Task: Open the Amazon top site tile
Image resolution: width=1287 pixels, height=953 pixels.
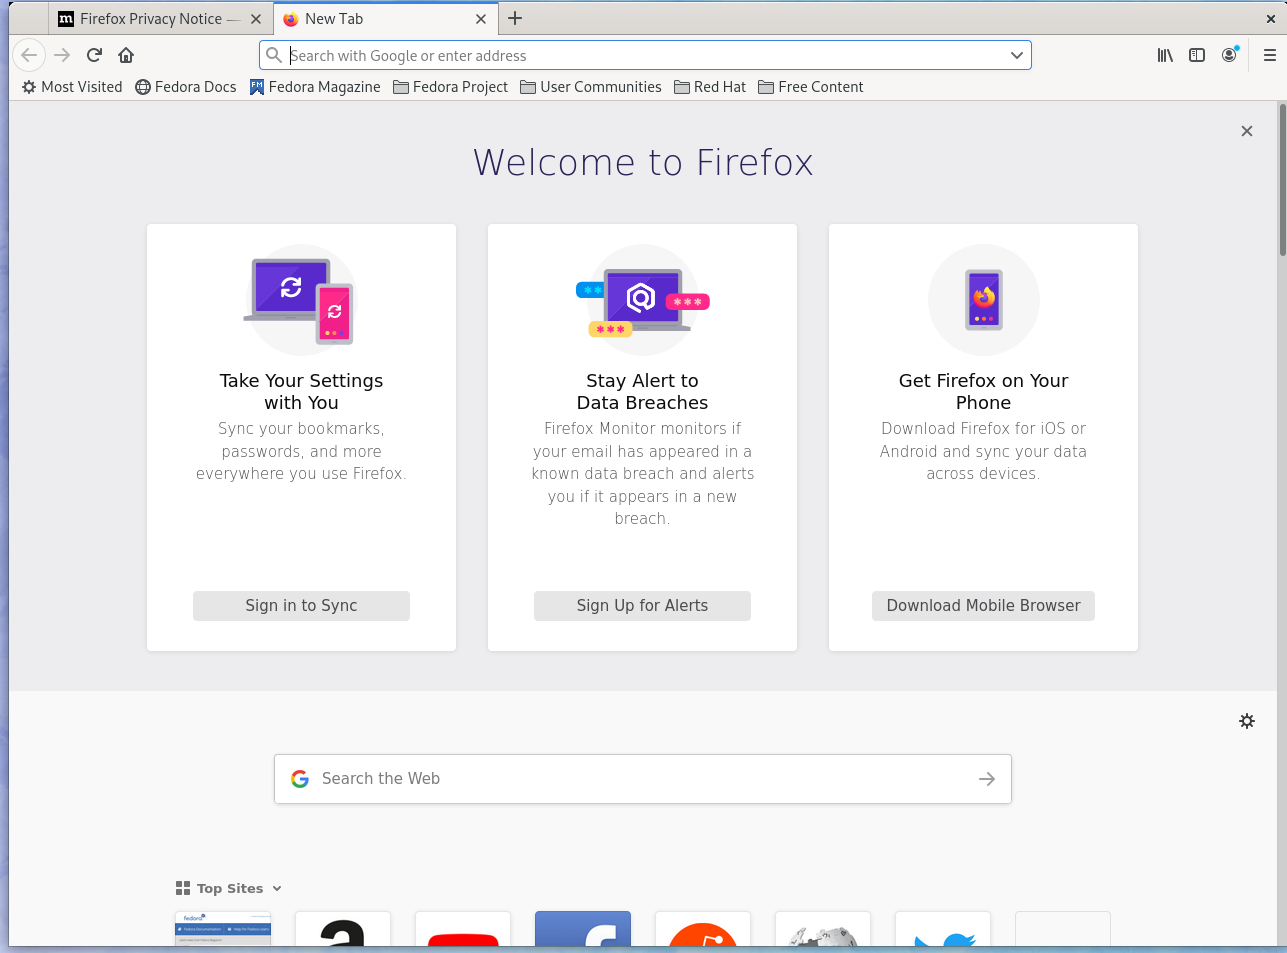Action: 343,929
